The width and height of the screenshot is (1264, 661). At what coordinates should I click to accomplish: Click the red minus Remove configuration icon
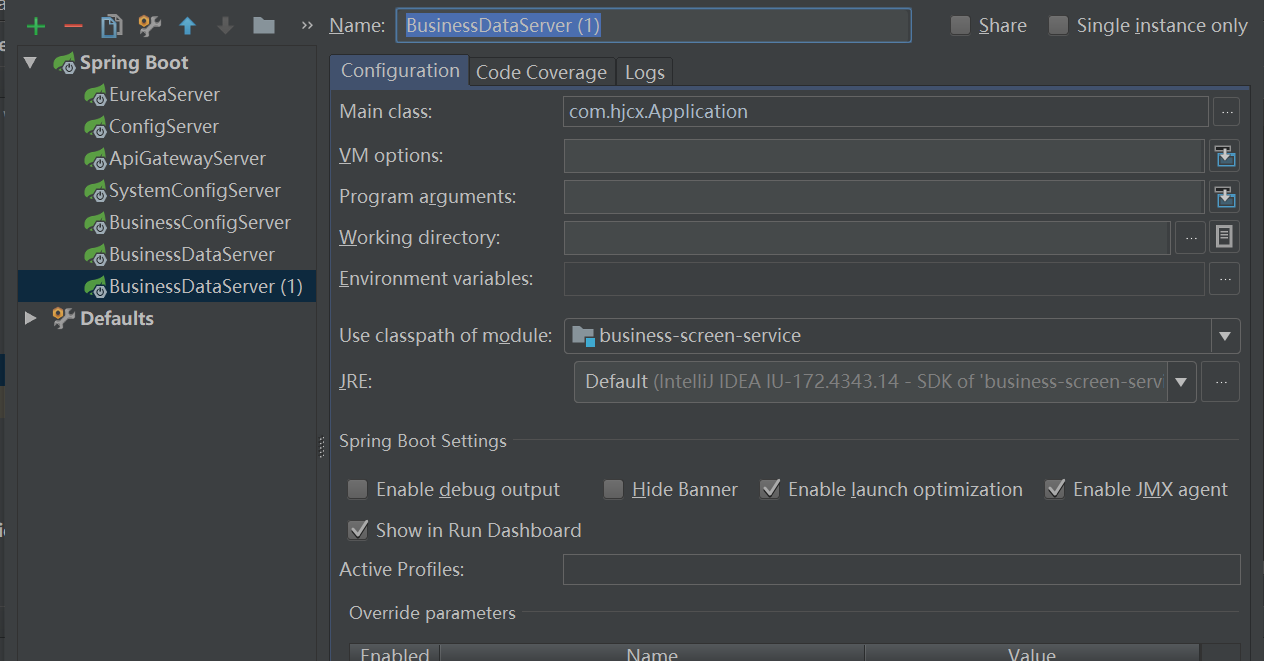point(73,26)
